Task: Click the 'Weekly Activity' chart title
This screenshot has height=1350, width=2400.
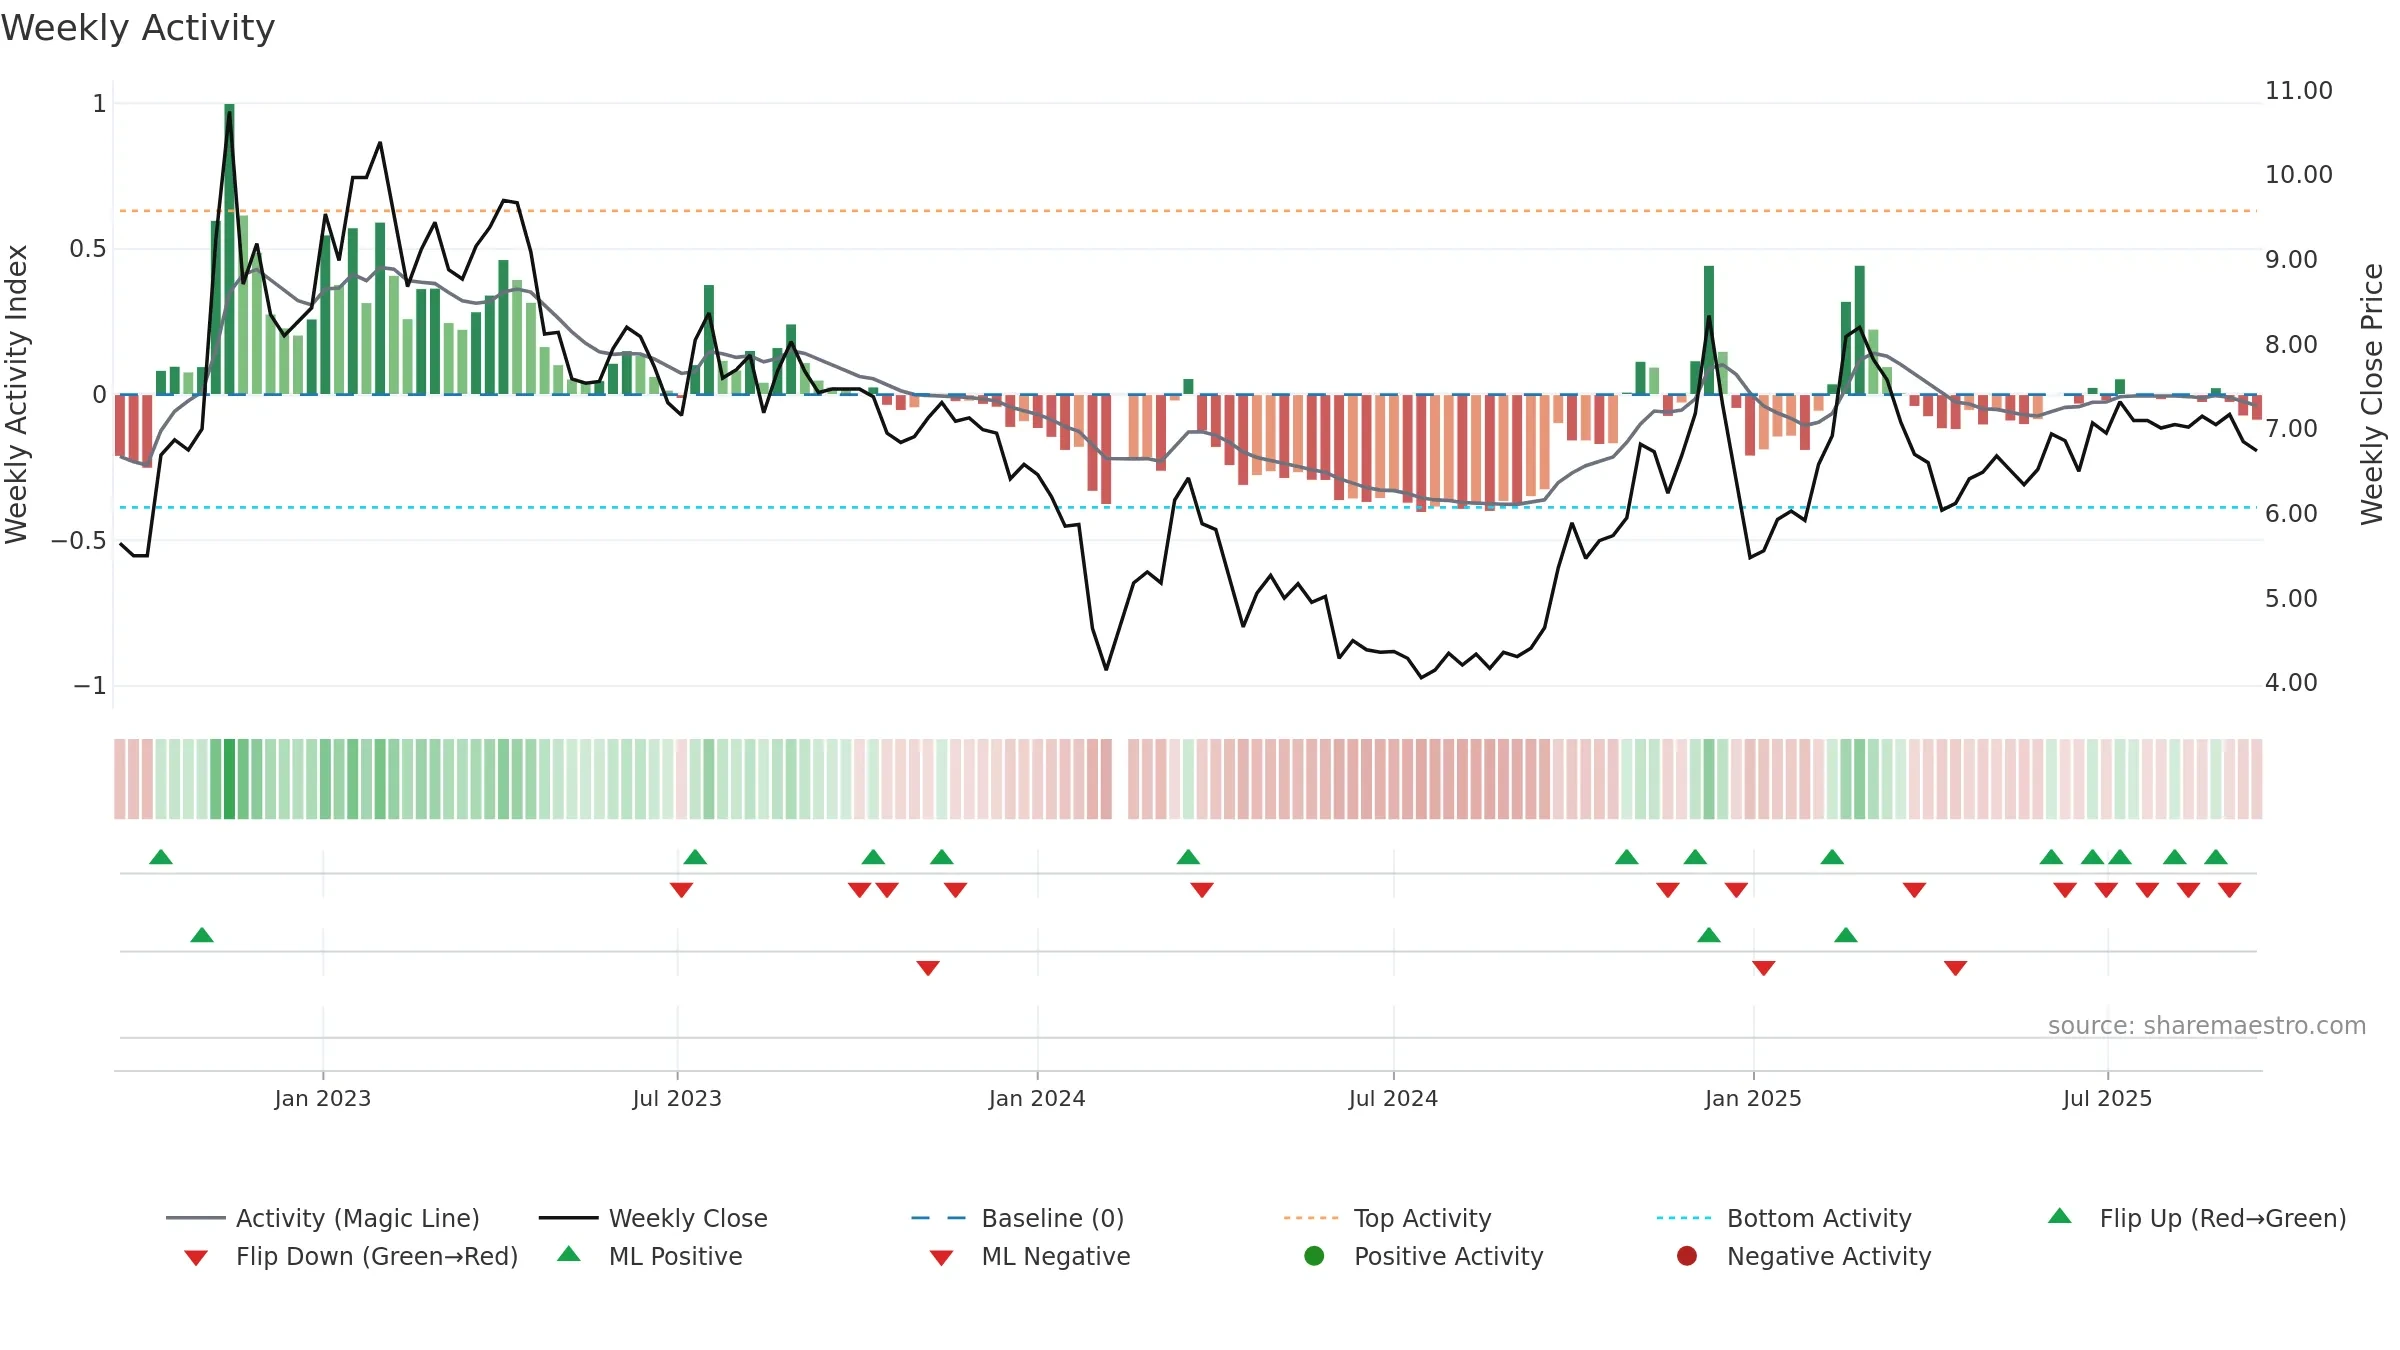Action: pos(138,28)
